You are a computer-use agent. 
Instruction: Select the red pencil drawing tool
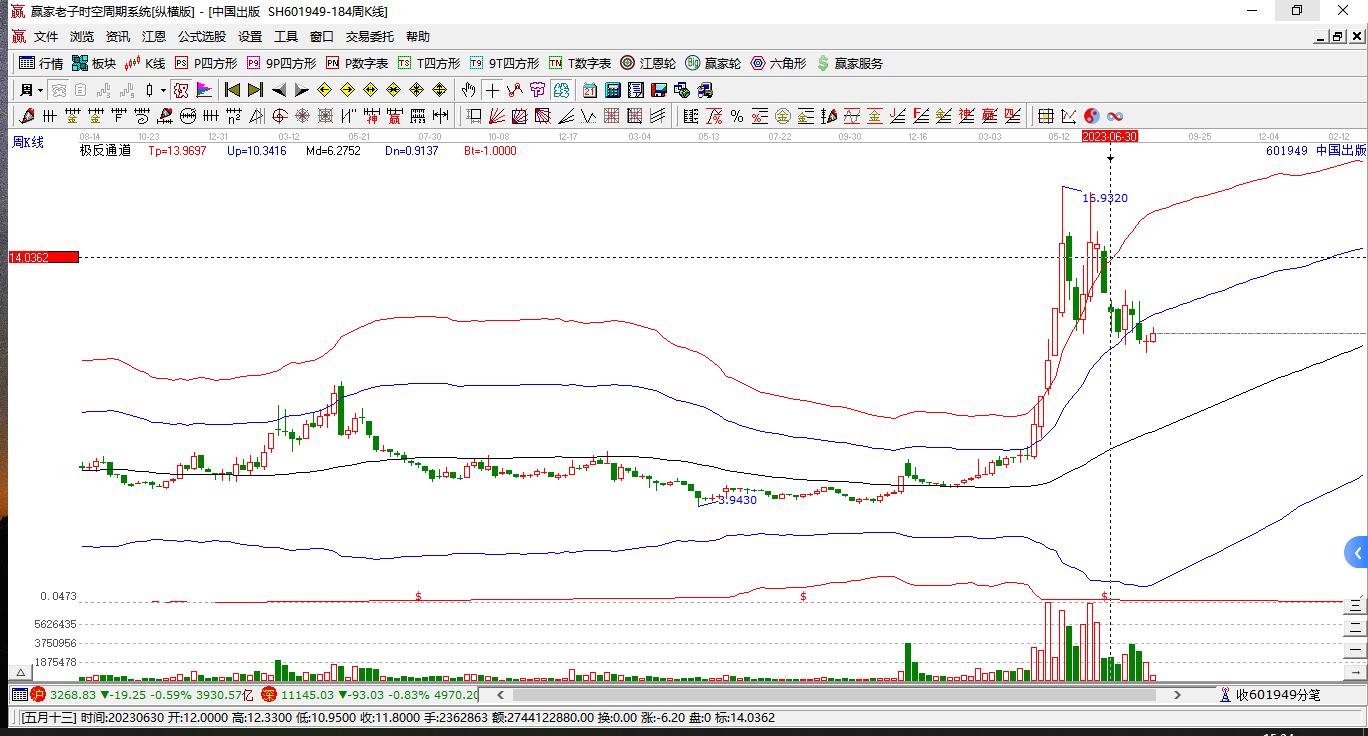click(27, 116)
